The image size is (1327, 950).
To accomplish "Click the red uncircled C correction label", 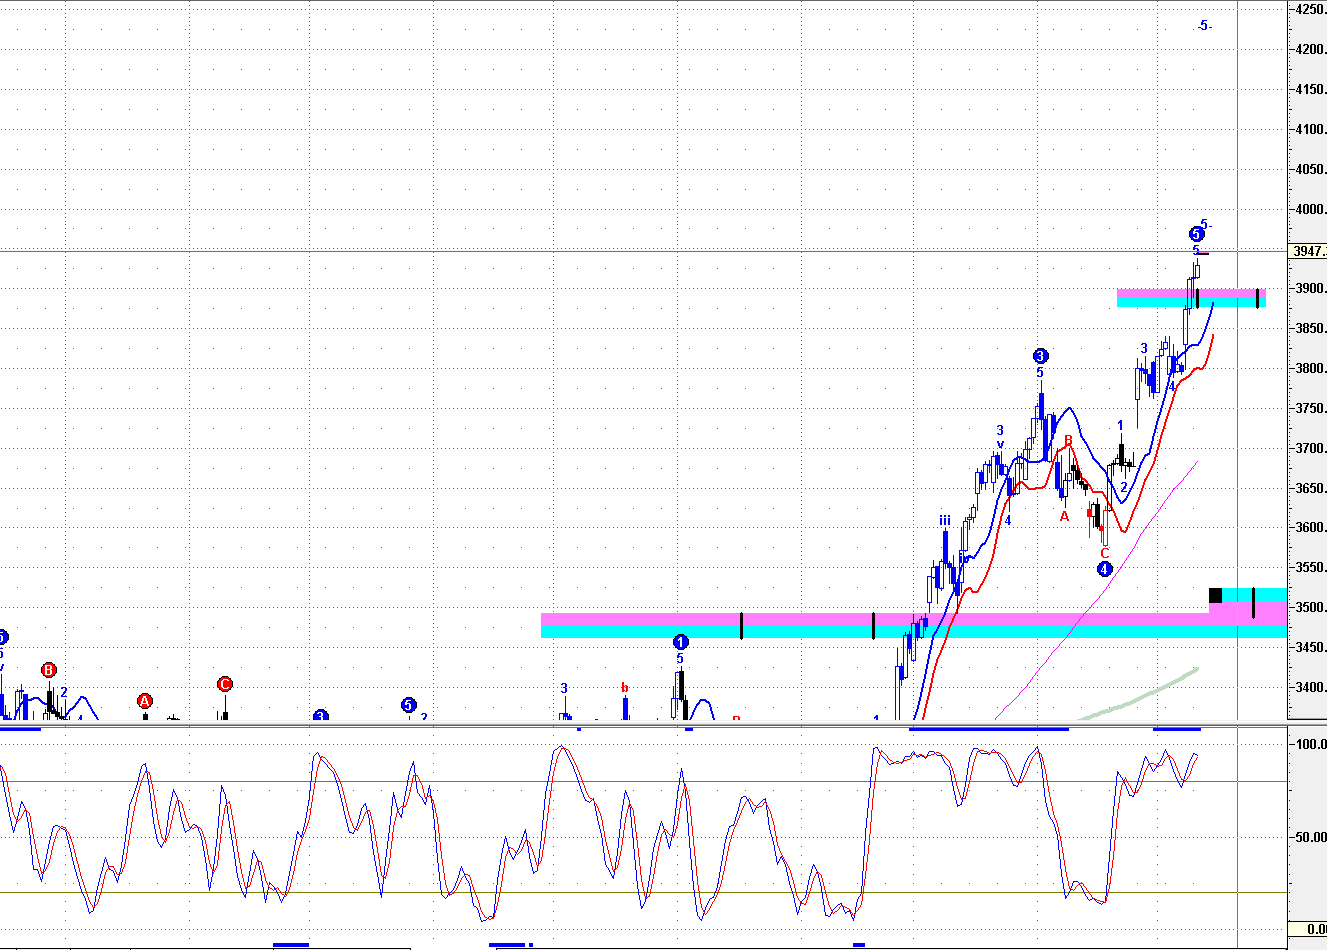I will 1105,553.
